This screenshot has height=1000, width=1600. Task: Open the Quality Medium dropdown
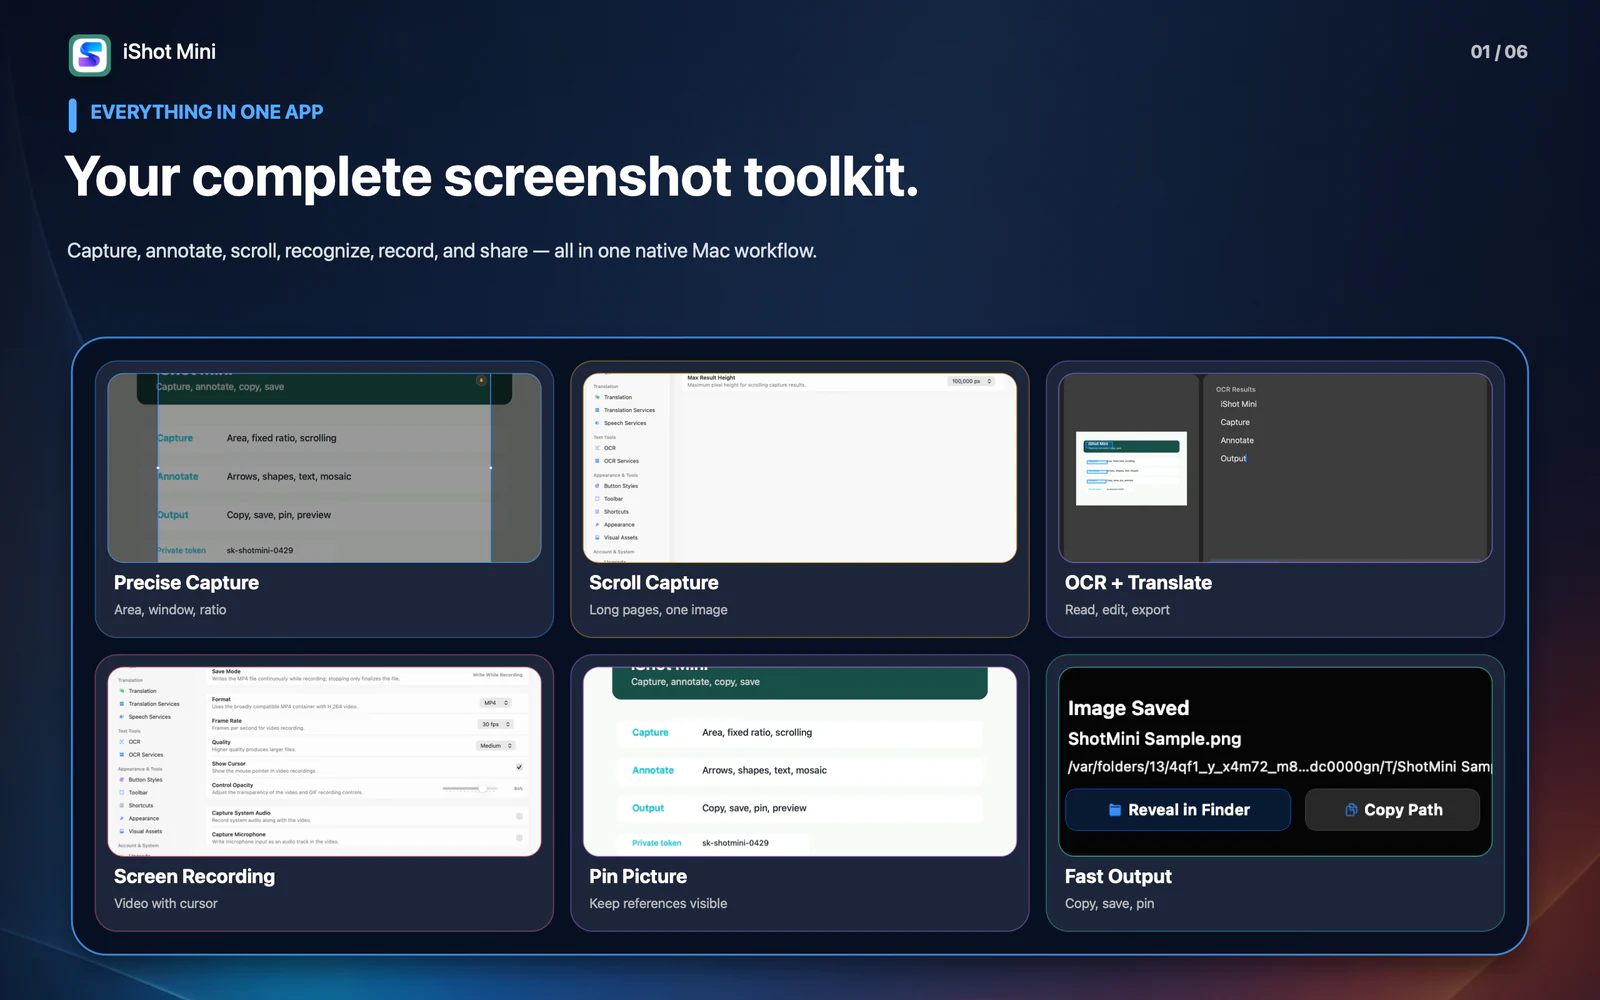point(496,746)
